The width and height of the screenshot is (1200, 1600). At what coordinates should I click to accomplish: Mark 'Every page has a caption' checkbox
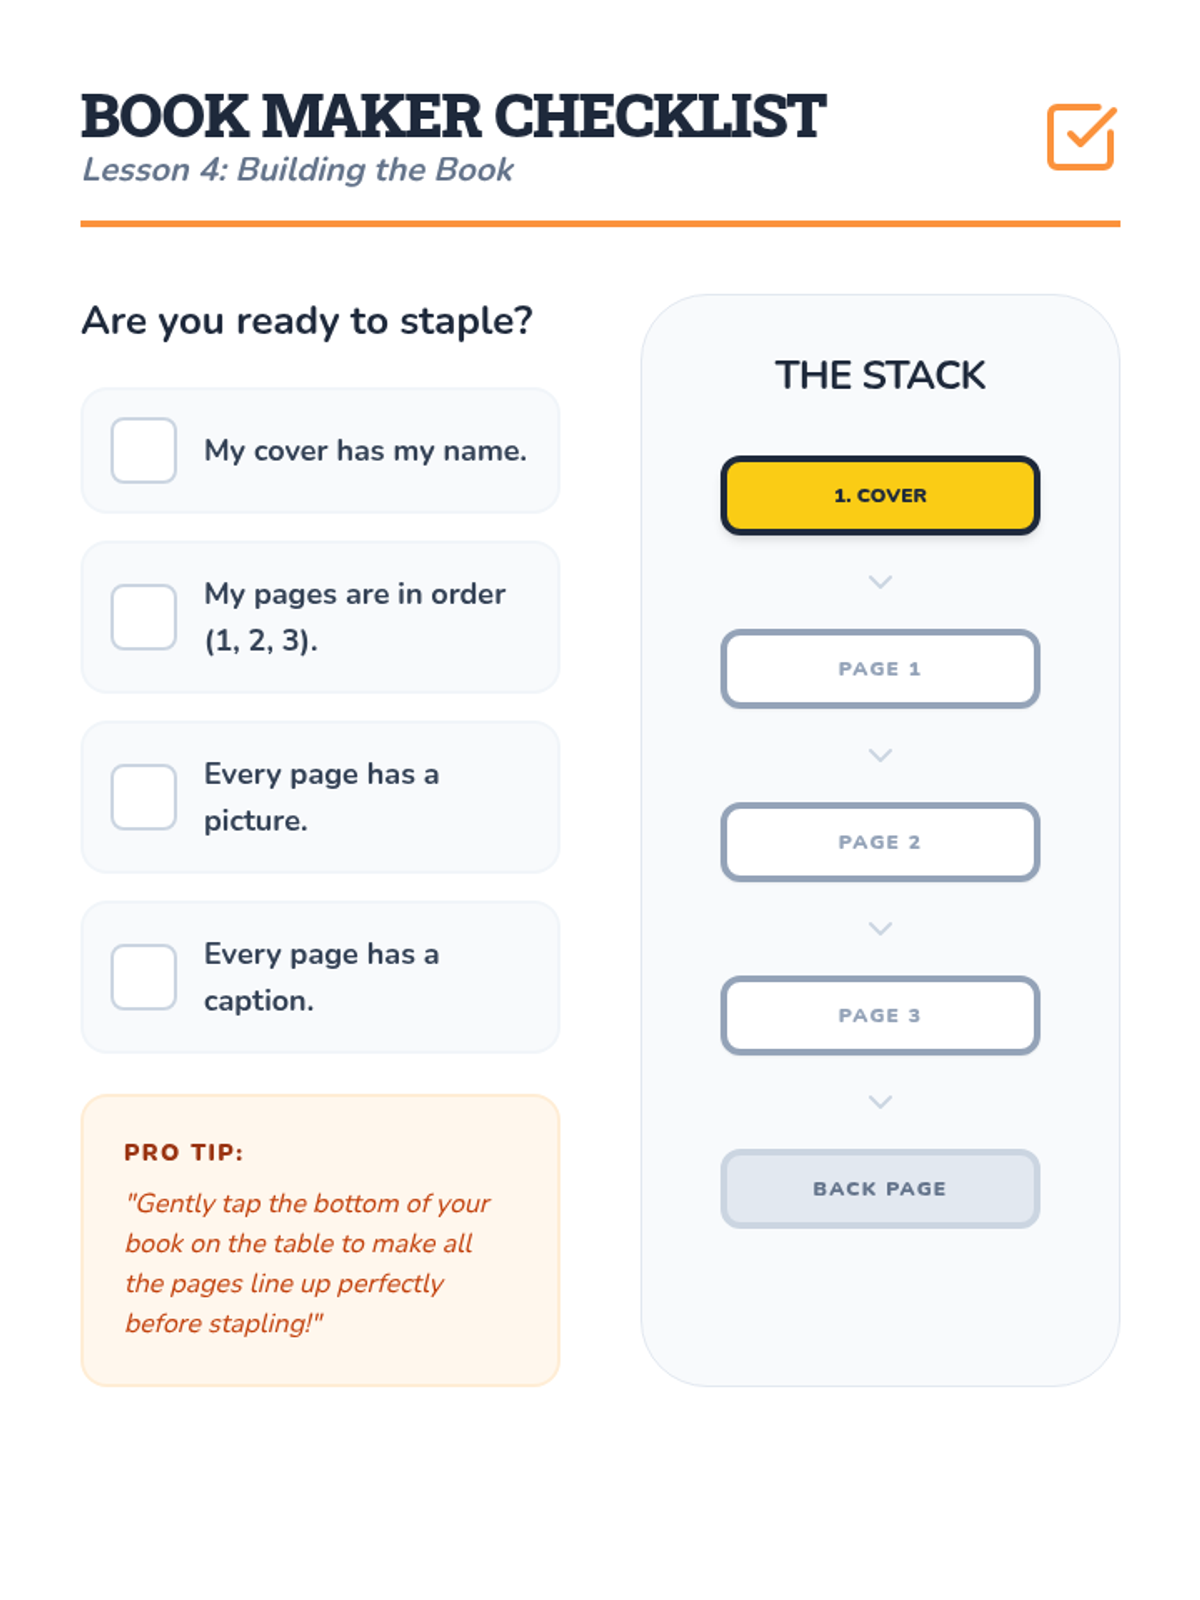(x=144, y=977)
